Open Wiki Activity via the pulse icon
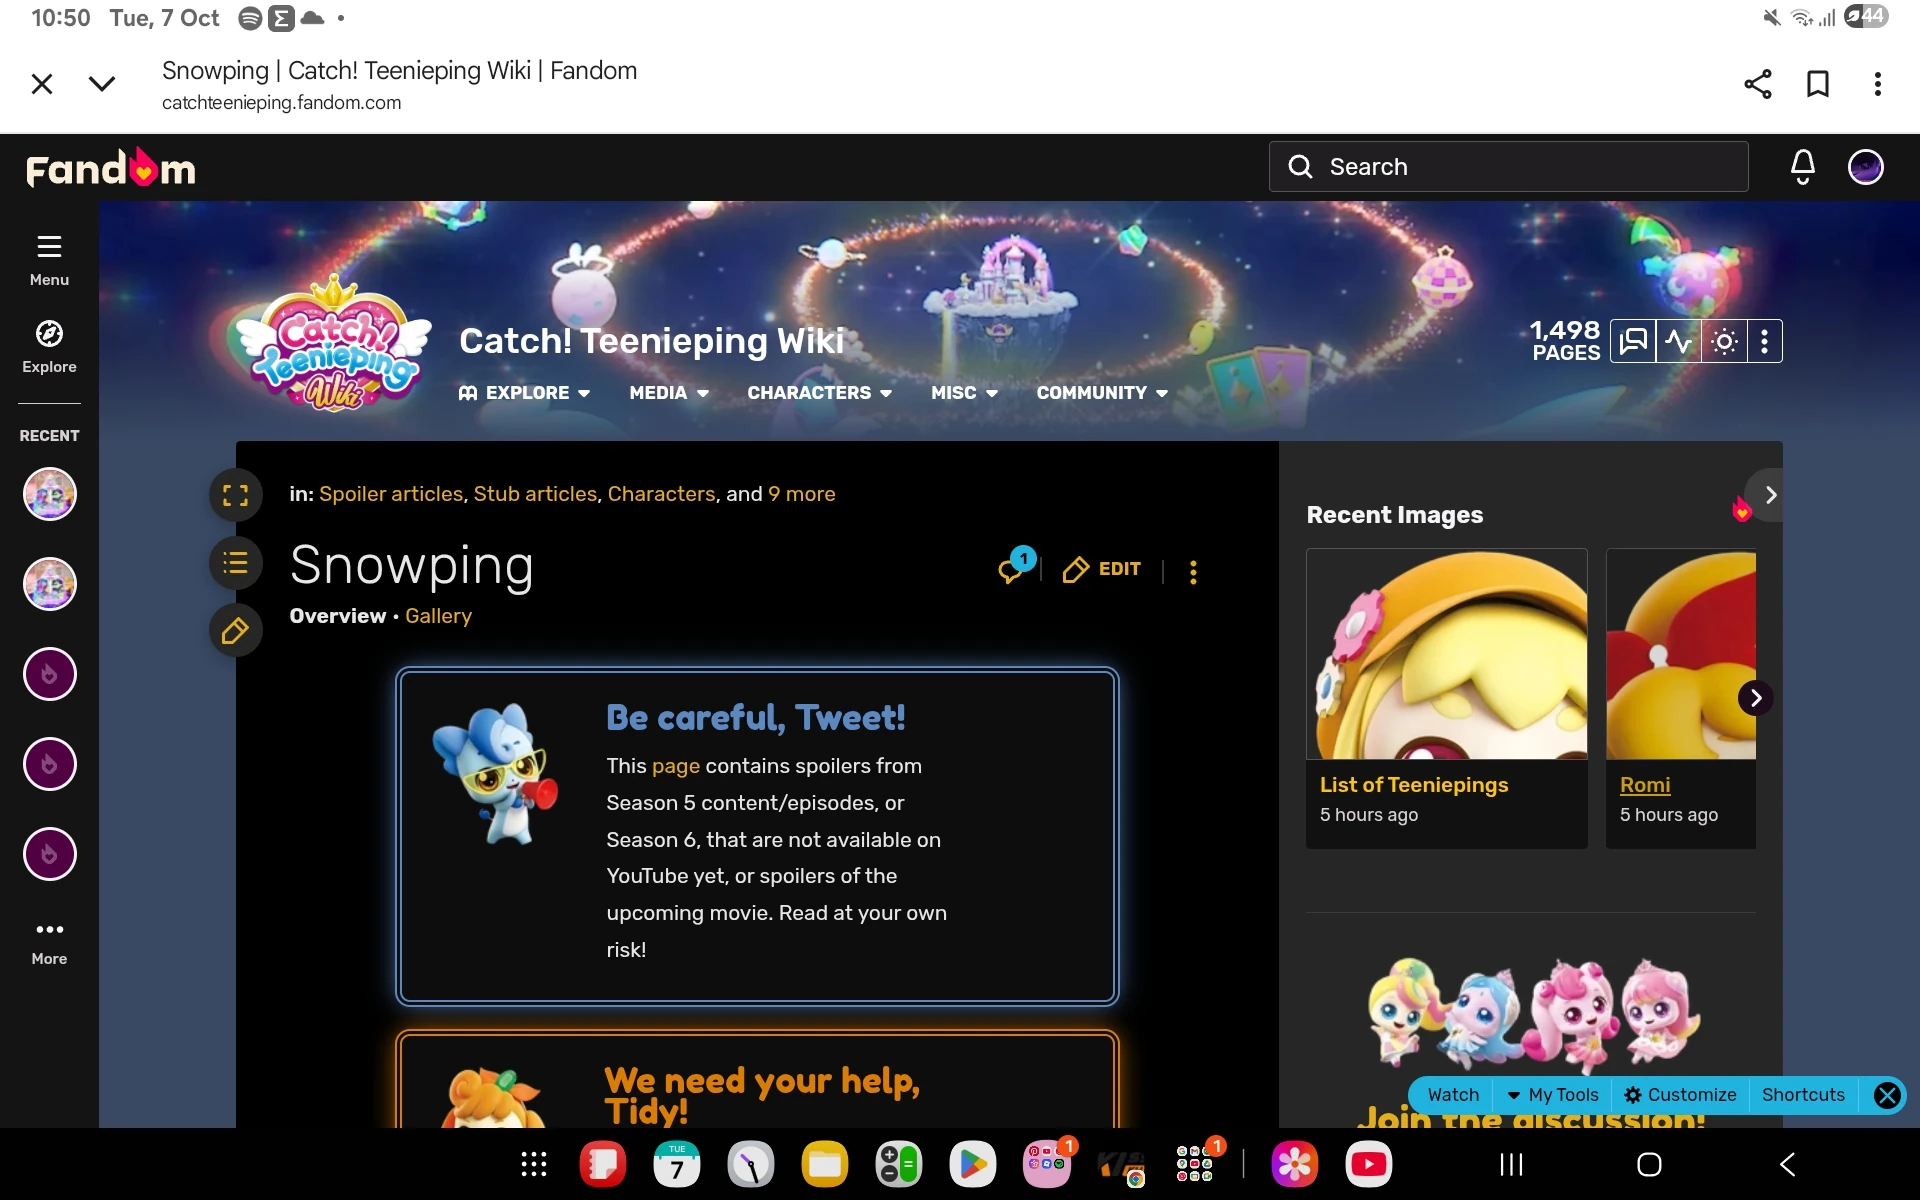 coord(1679,341)
